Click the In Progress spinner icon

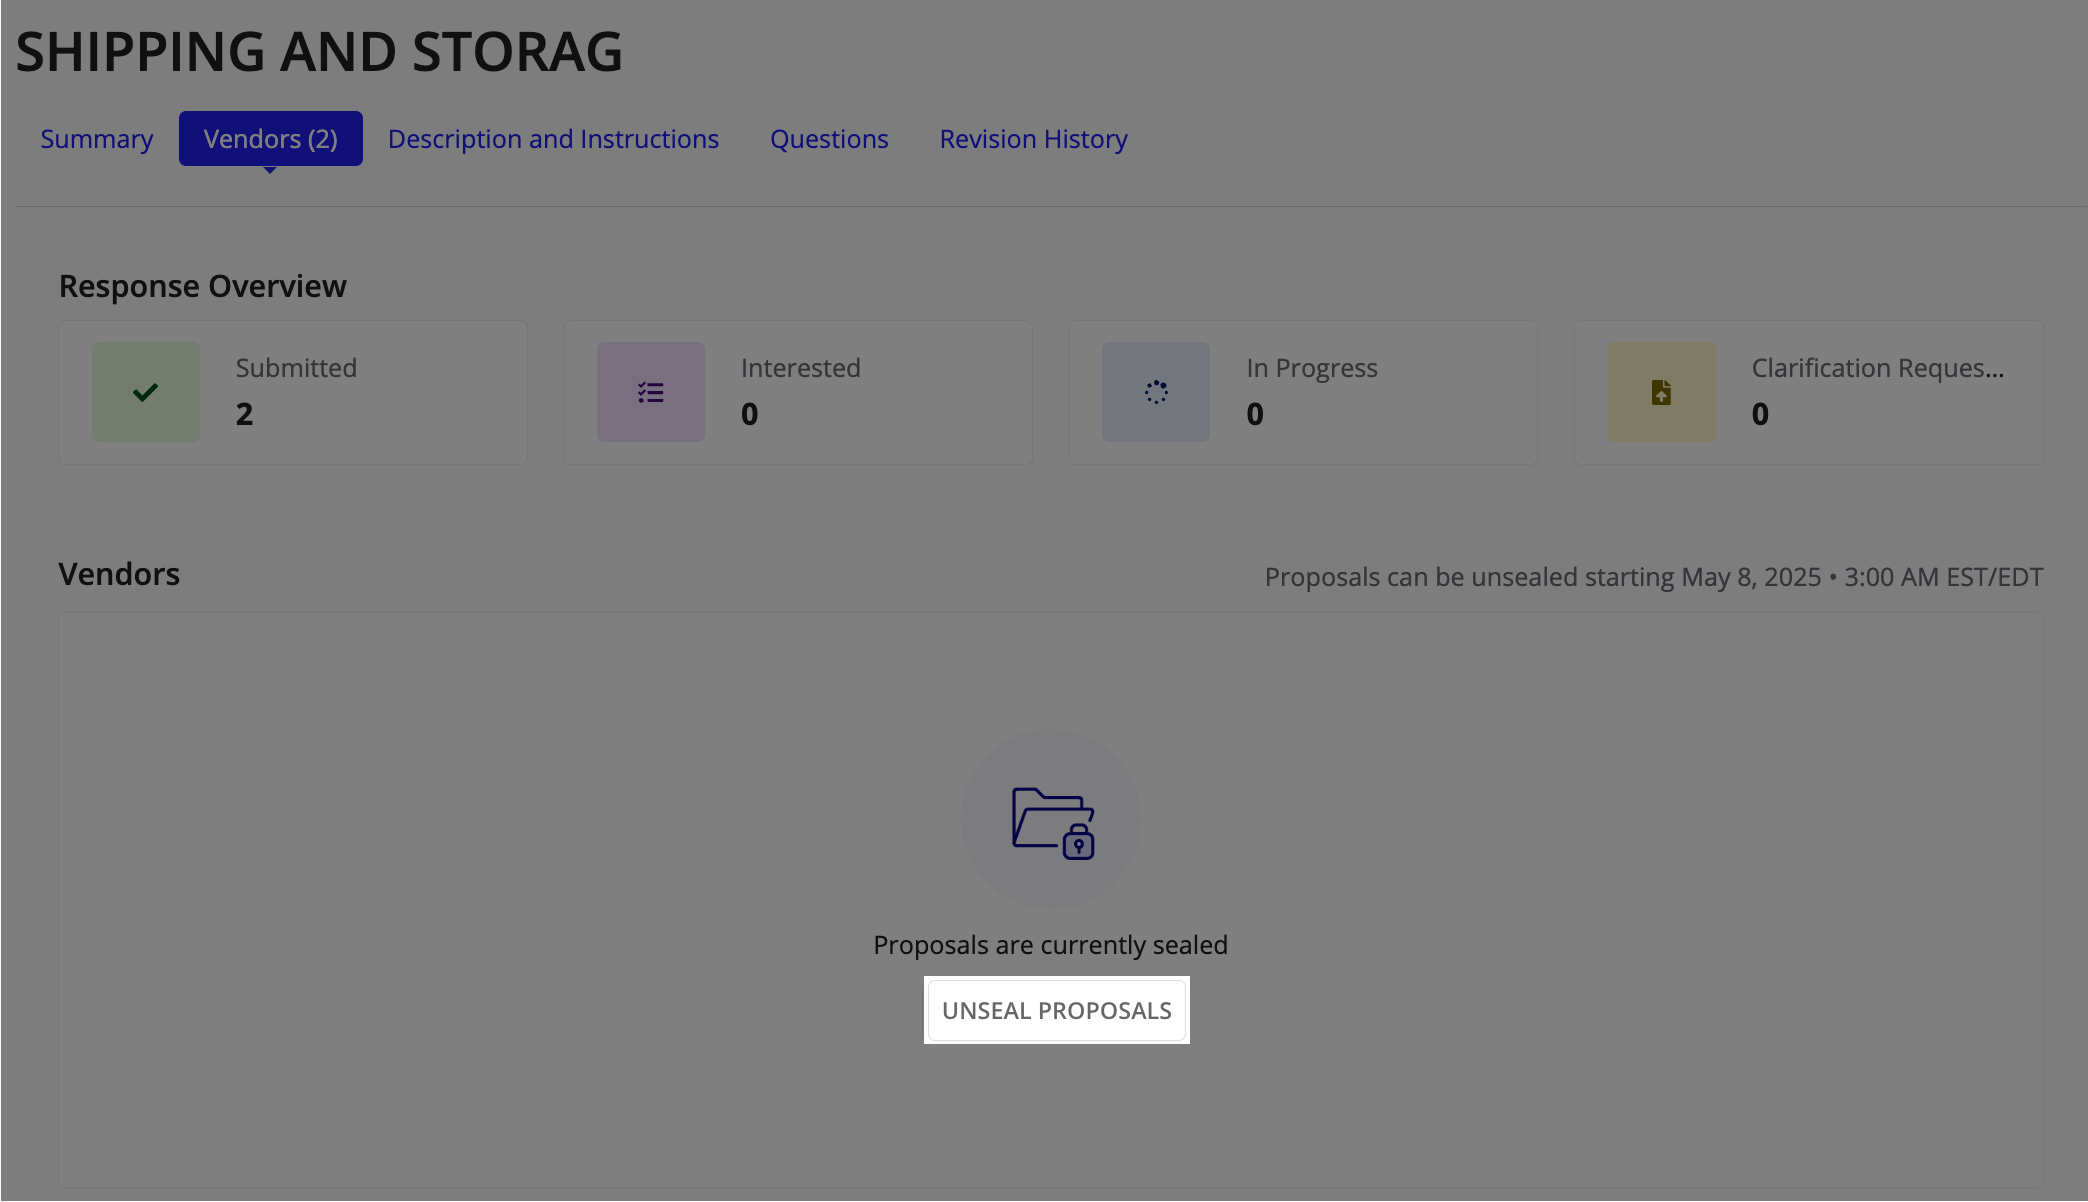(x=1156, y=392)
